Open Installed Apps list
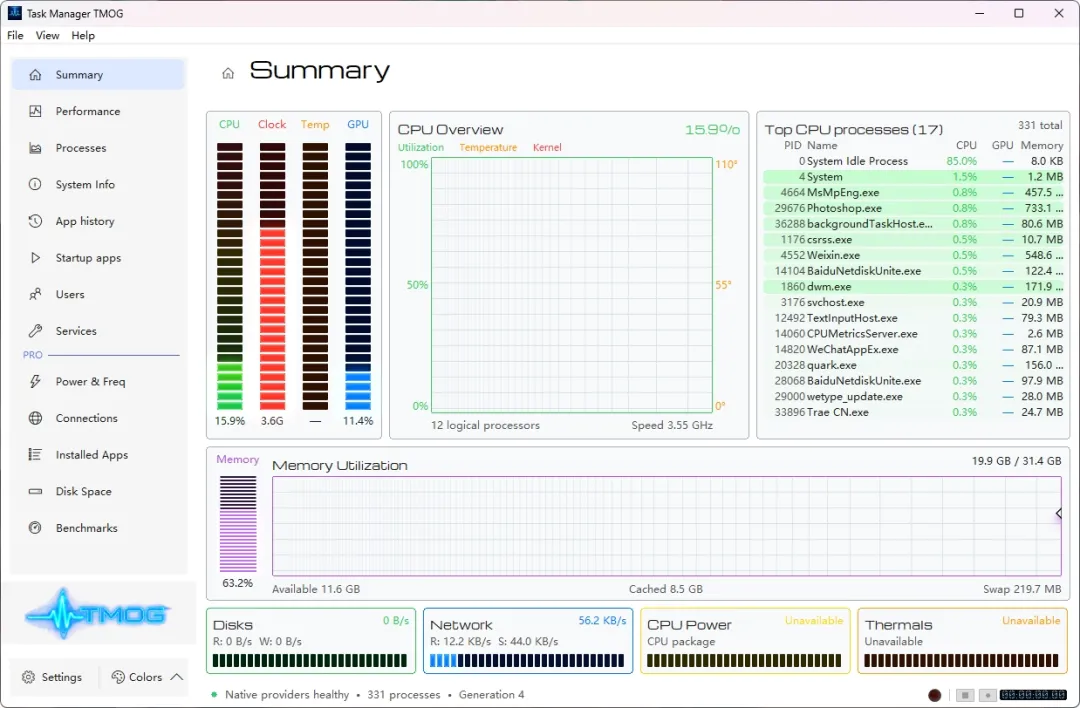 pyautogui.click(x=98, y=455)
